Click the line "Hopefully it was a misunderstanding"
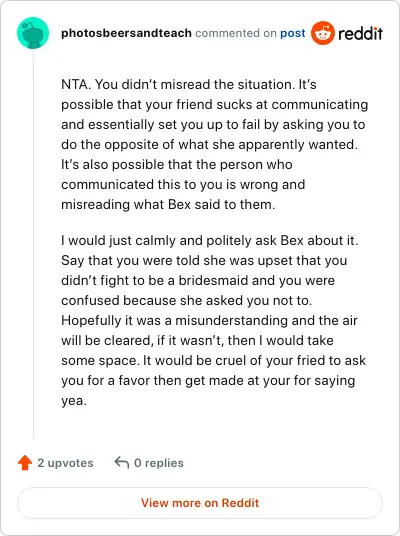 point(209,321)
